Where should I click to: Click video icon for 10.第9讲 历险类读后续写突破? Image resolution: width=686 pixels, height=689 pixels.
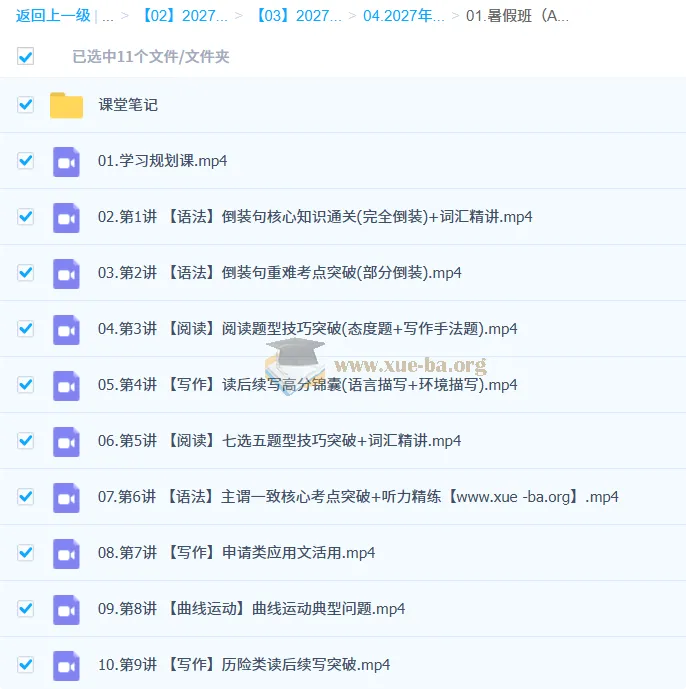[x=66, y=665]
